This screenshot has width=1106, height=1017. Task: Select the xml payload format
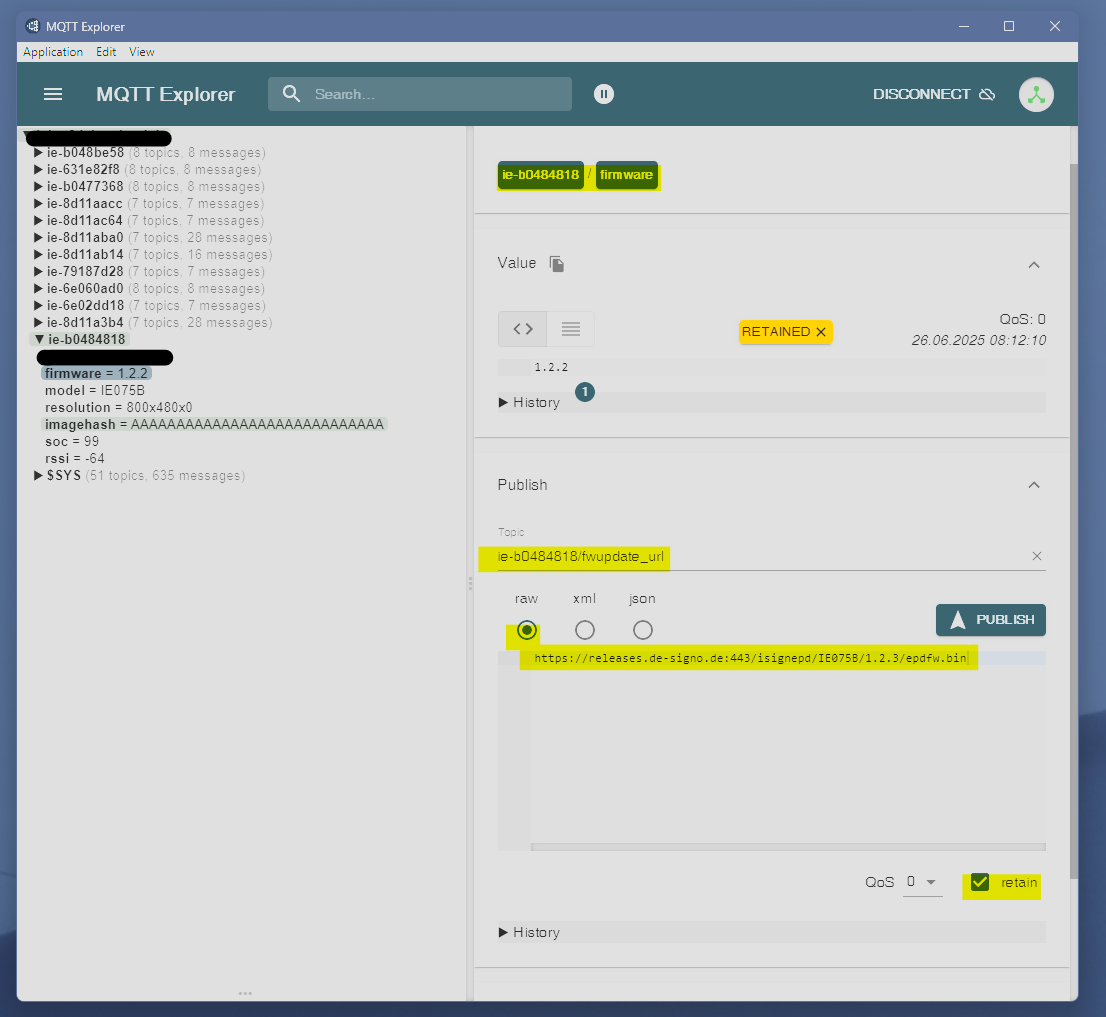coord(585,630)
